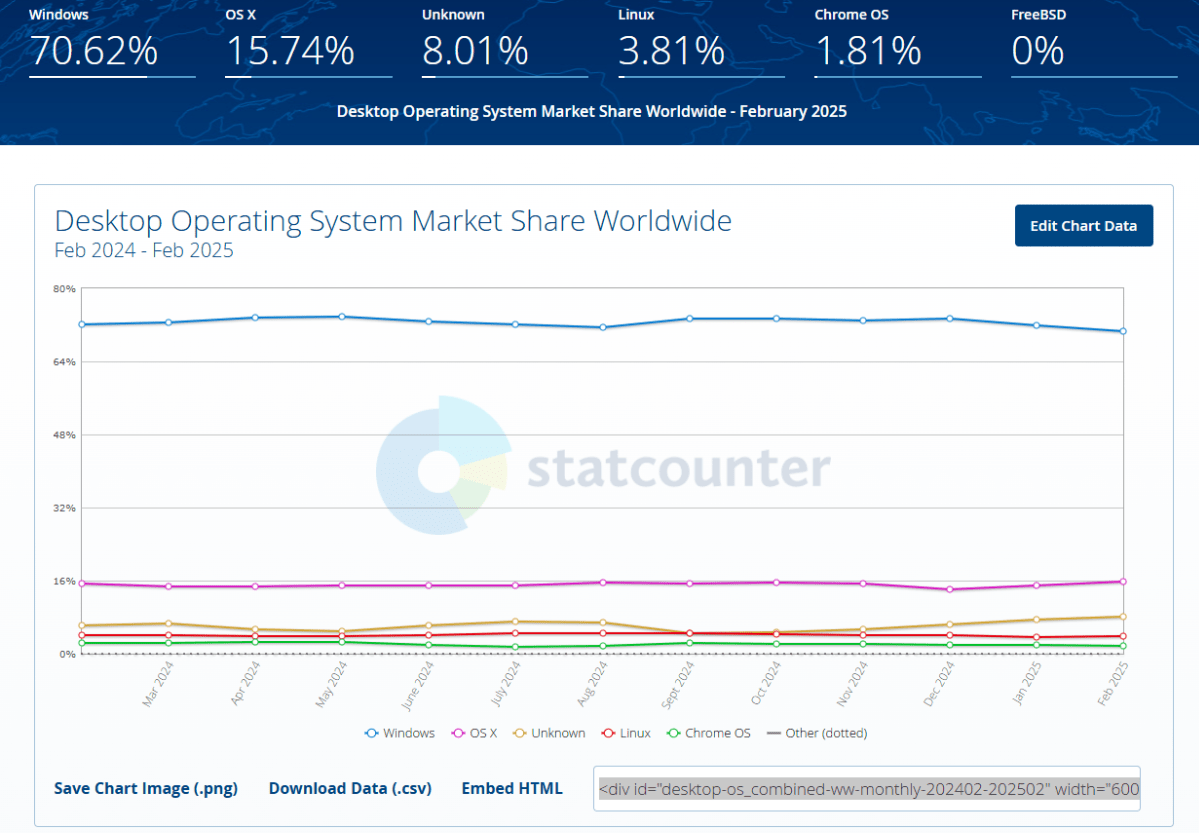The image size is (1199, 833).
Task: Toggle OS X series in chart legend
Action: 475,733
